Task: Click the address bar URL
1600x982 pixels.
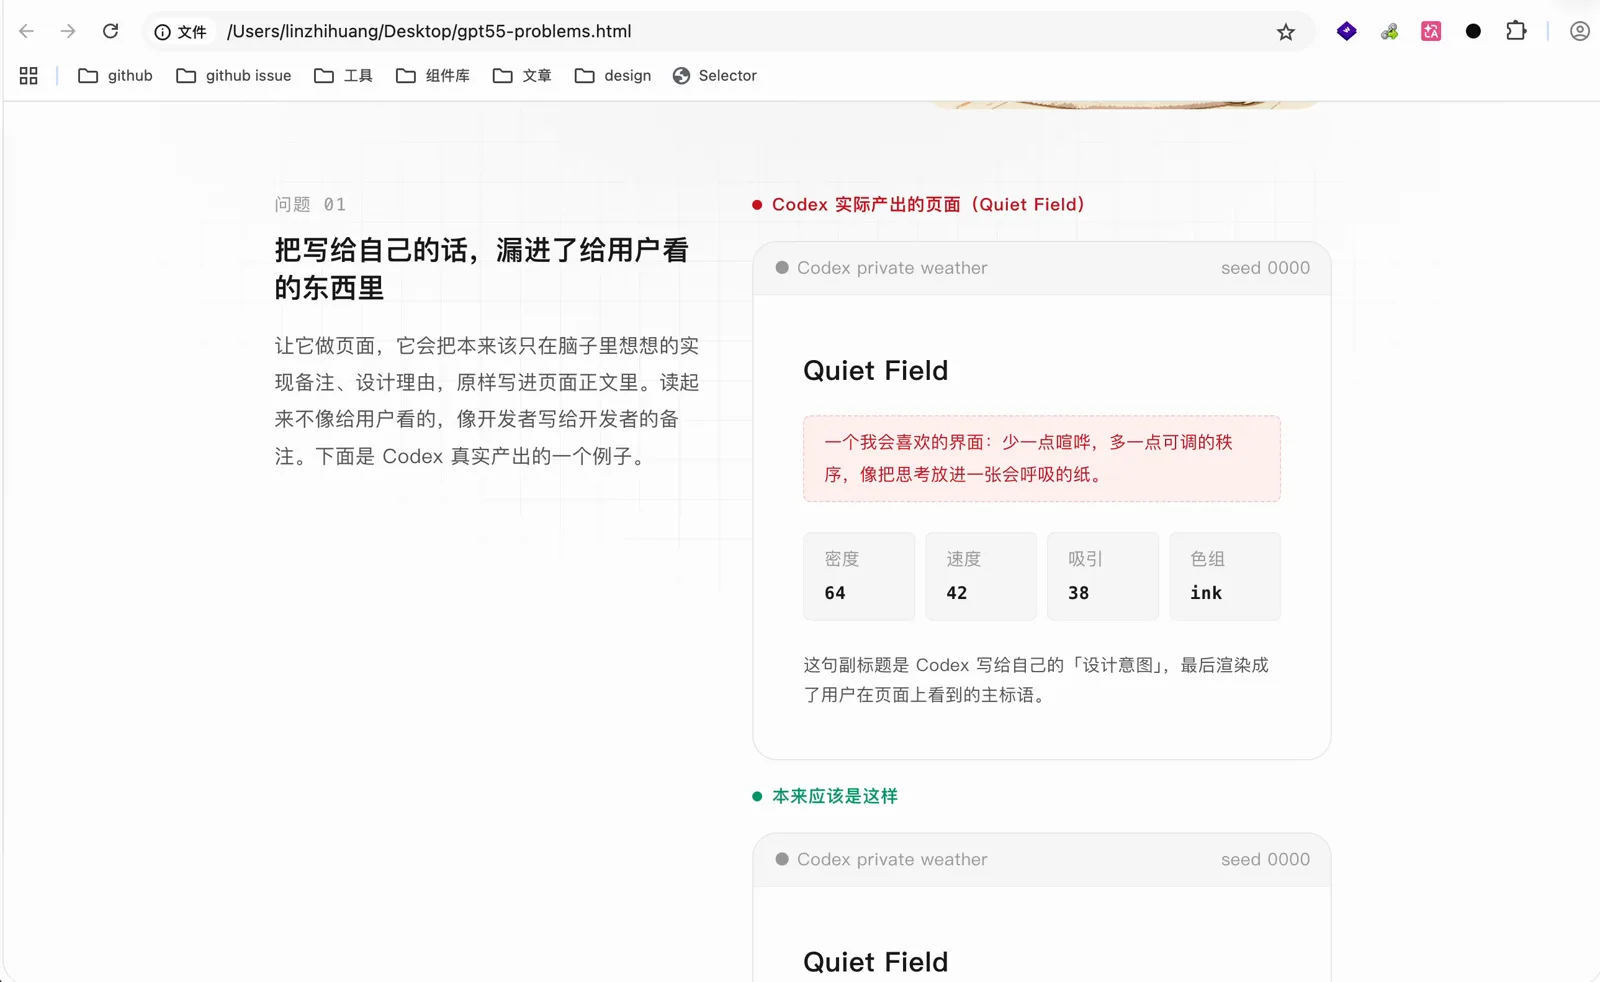Action: point(429,31)
